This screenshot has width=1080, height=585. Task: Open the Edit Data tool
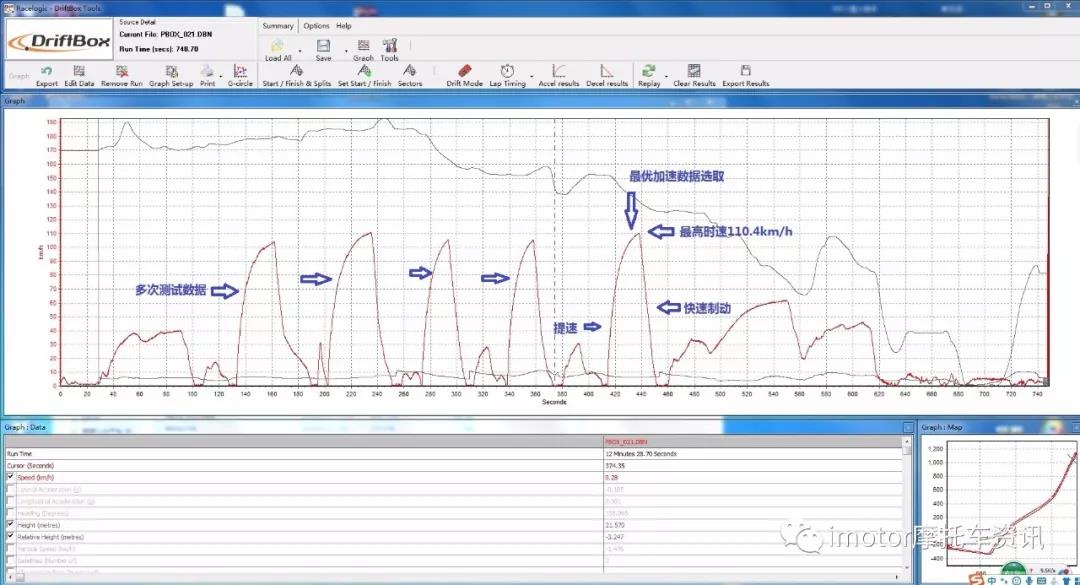coord(79,71)
